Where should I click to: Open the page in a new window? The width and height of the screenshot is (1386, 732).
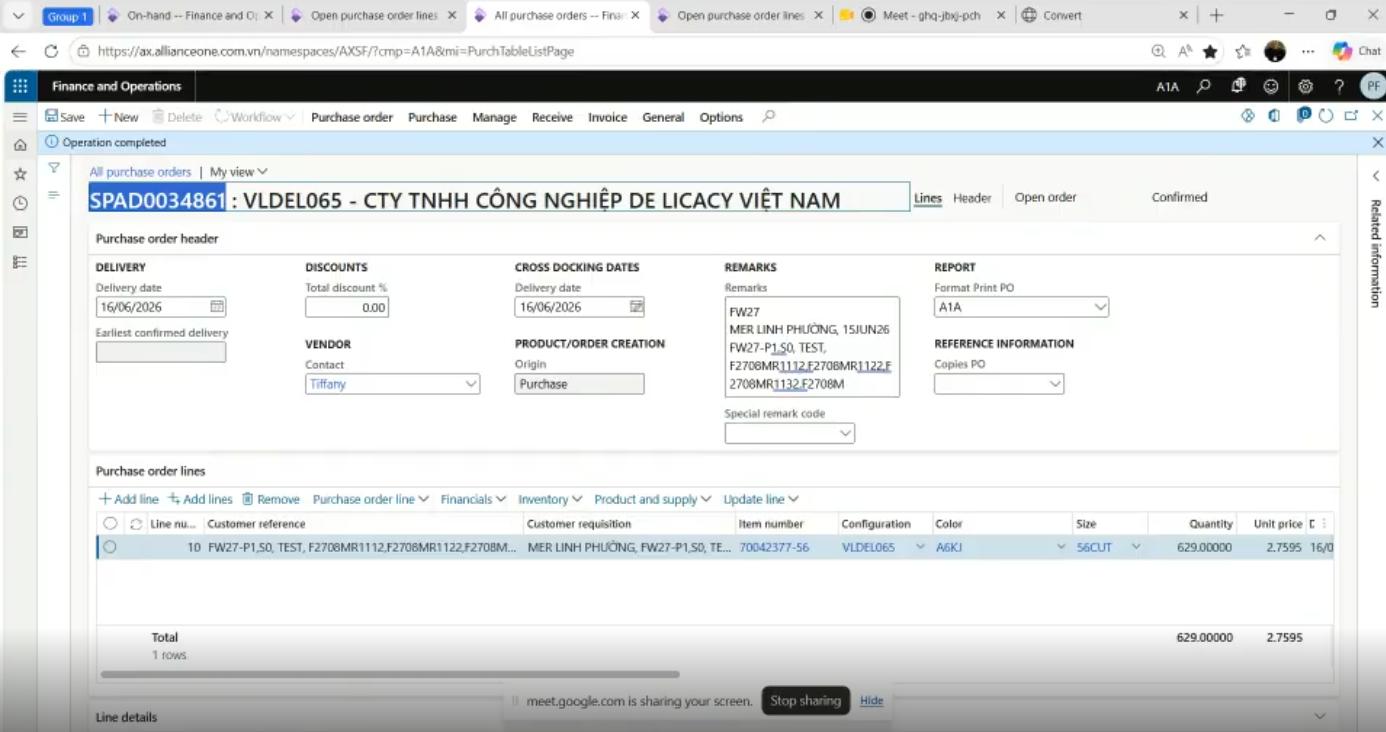pos(1351,116)
